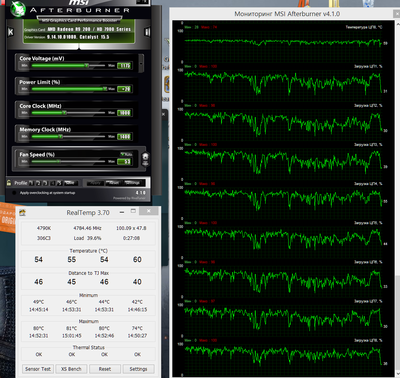Toggle apply overclocking at system startup

pos(14,193)
